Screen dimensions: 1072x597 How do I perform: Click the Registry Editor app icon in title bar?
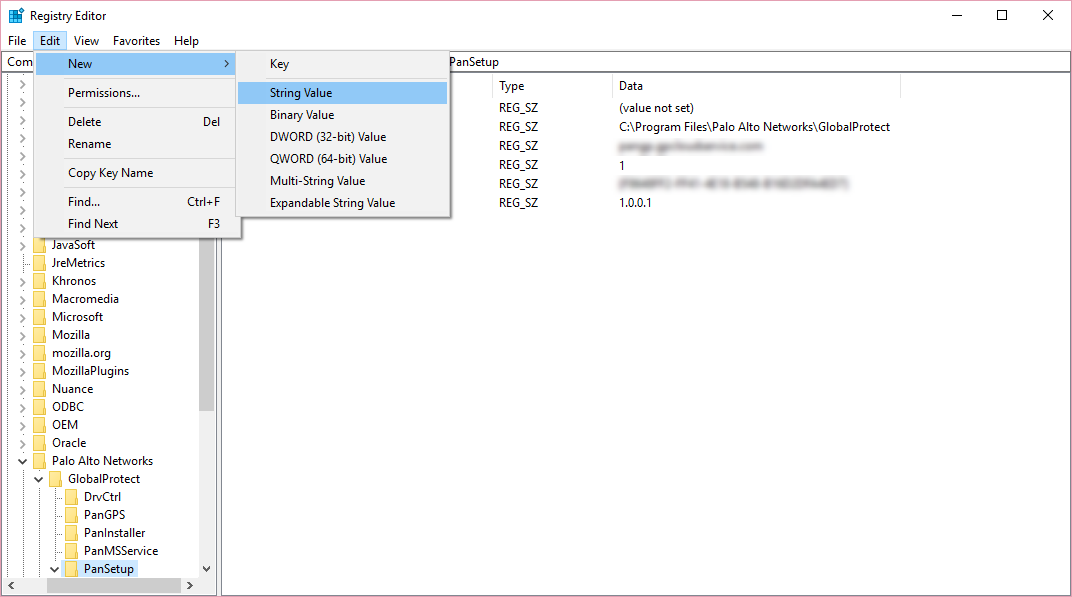pyautogui.click(x=16, y=15)
